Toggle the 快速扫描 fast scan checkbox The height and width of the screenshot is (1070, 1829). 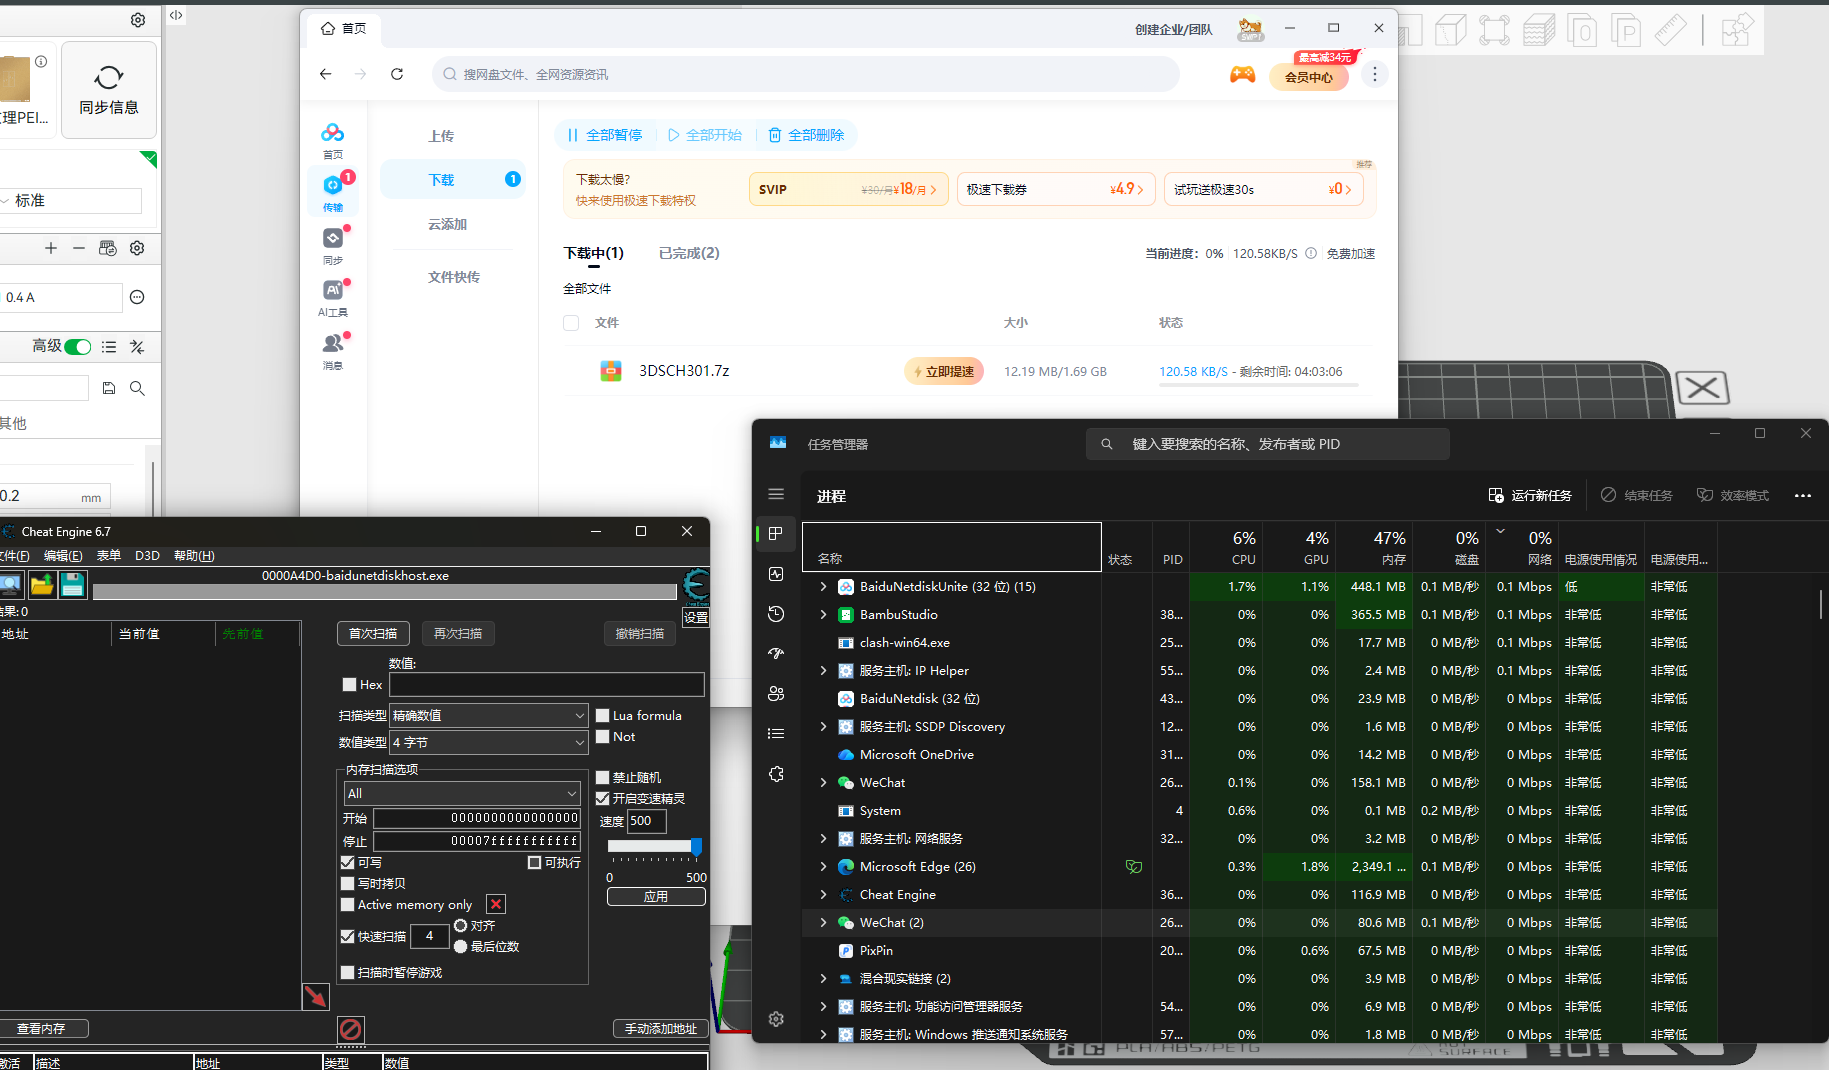tap(348, 936)
